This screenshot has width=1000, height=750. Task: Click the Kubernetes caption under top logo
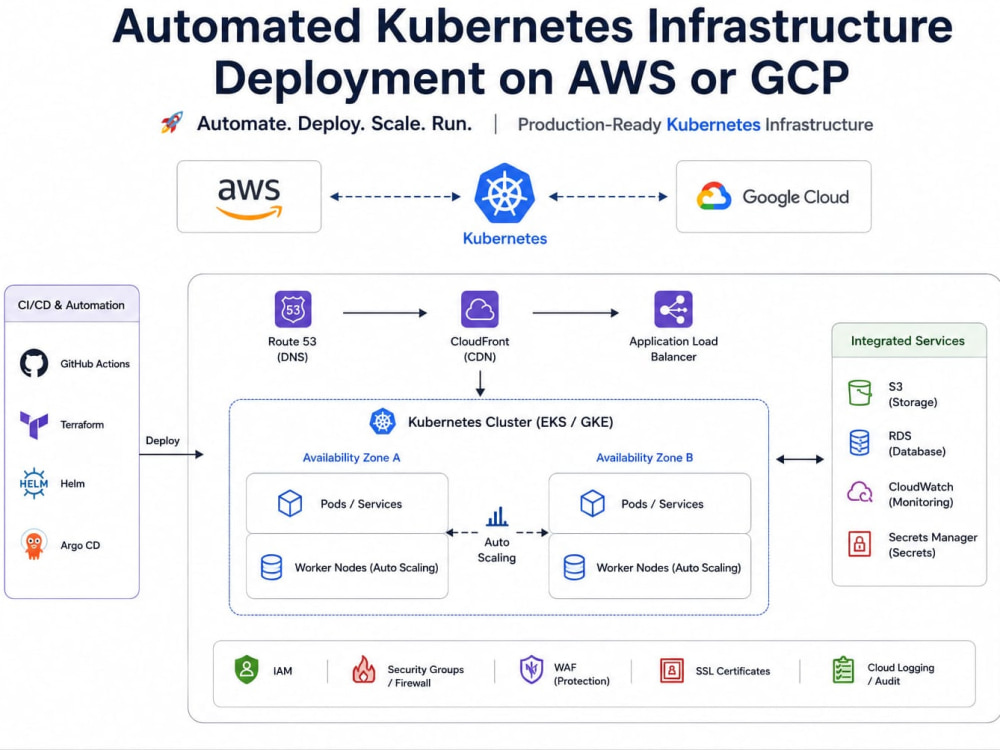pos(504,239)
